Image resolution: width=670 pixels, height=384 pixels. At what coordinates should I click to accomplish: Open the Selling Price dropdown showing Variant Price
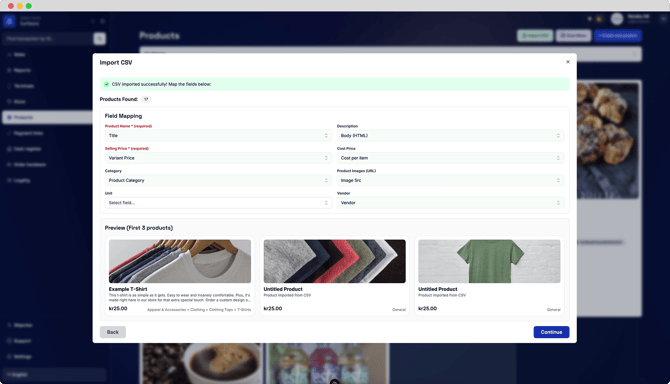click(x=218, y=158)
